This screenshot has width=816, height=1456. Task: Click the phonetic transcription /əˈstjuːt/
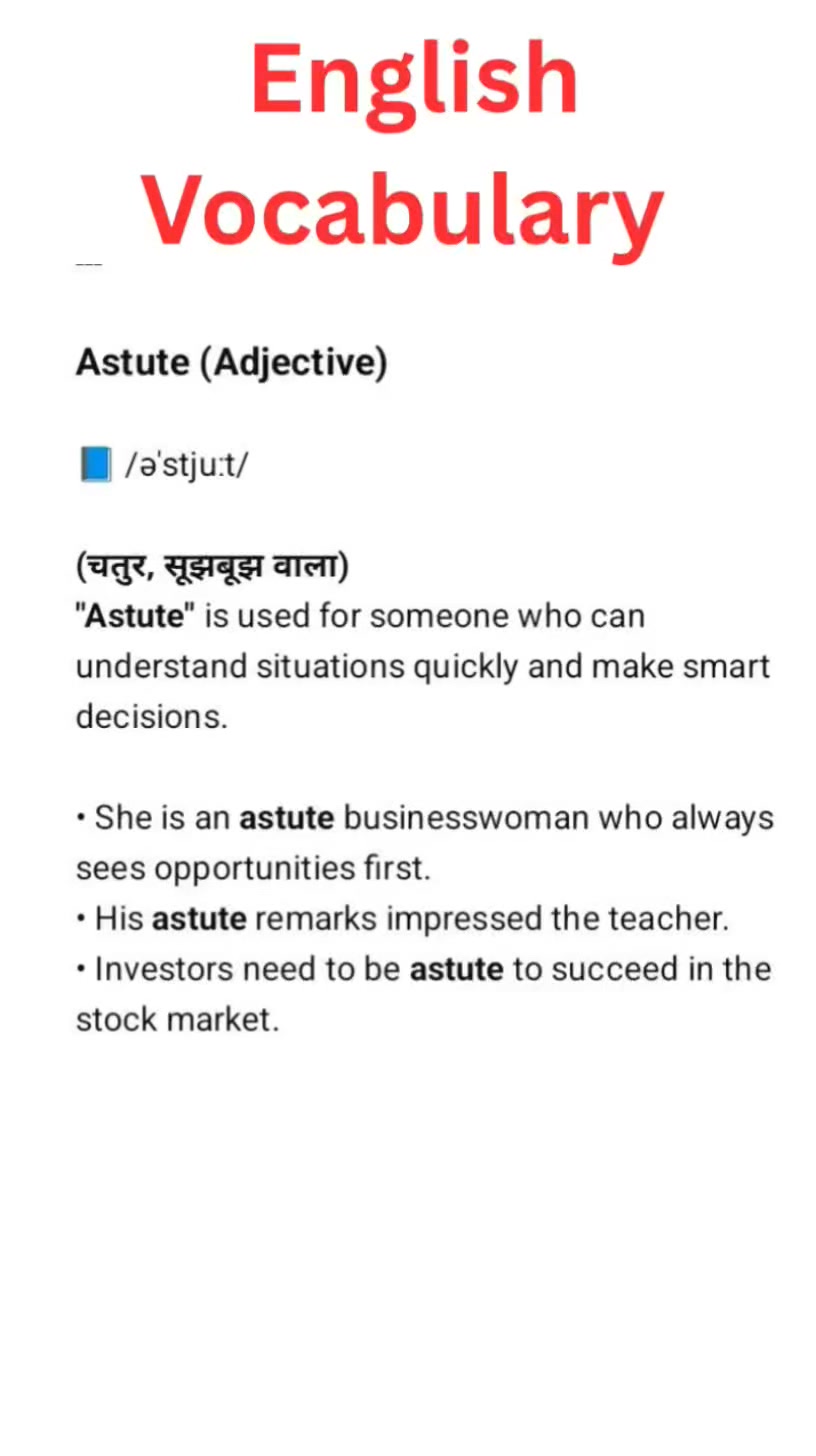(x=185, y=466)
